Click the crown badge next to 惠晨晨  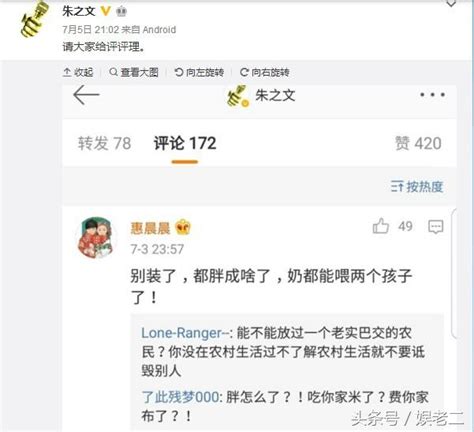coord(183,228)
